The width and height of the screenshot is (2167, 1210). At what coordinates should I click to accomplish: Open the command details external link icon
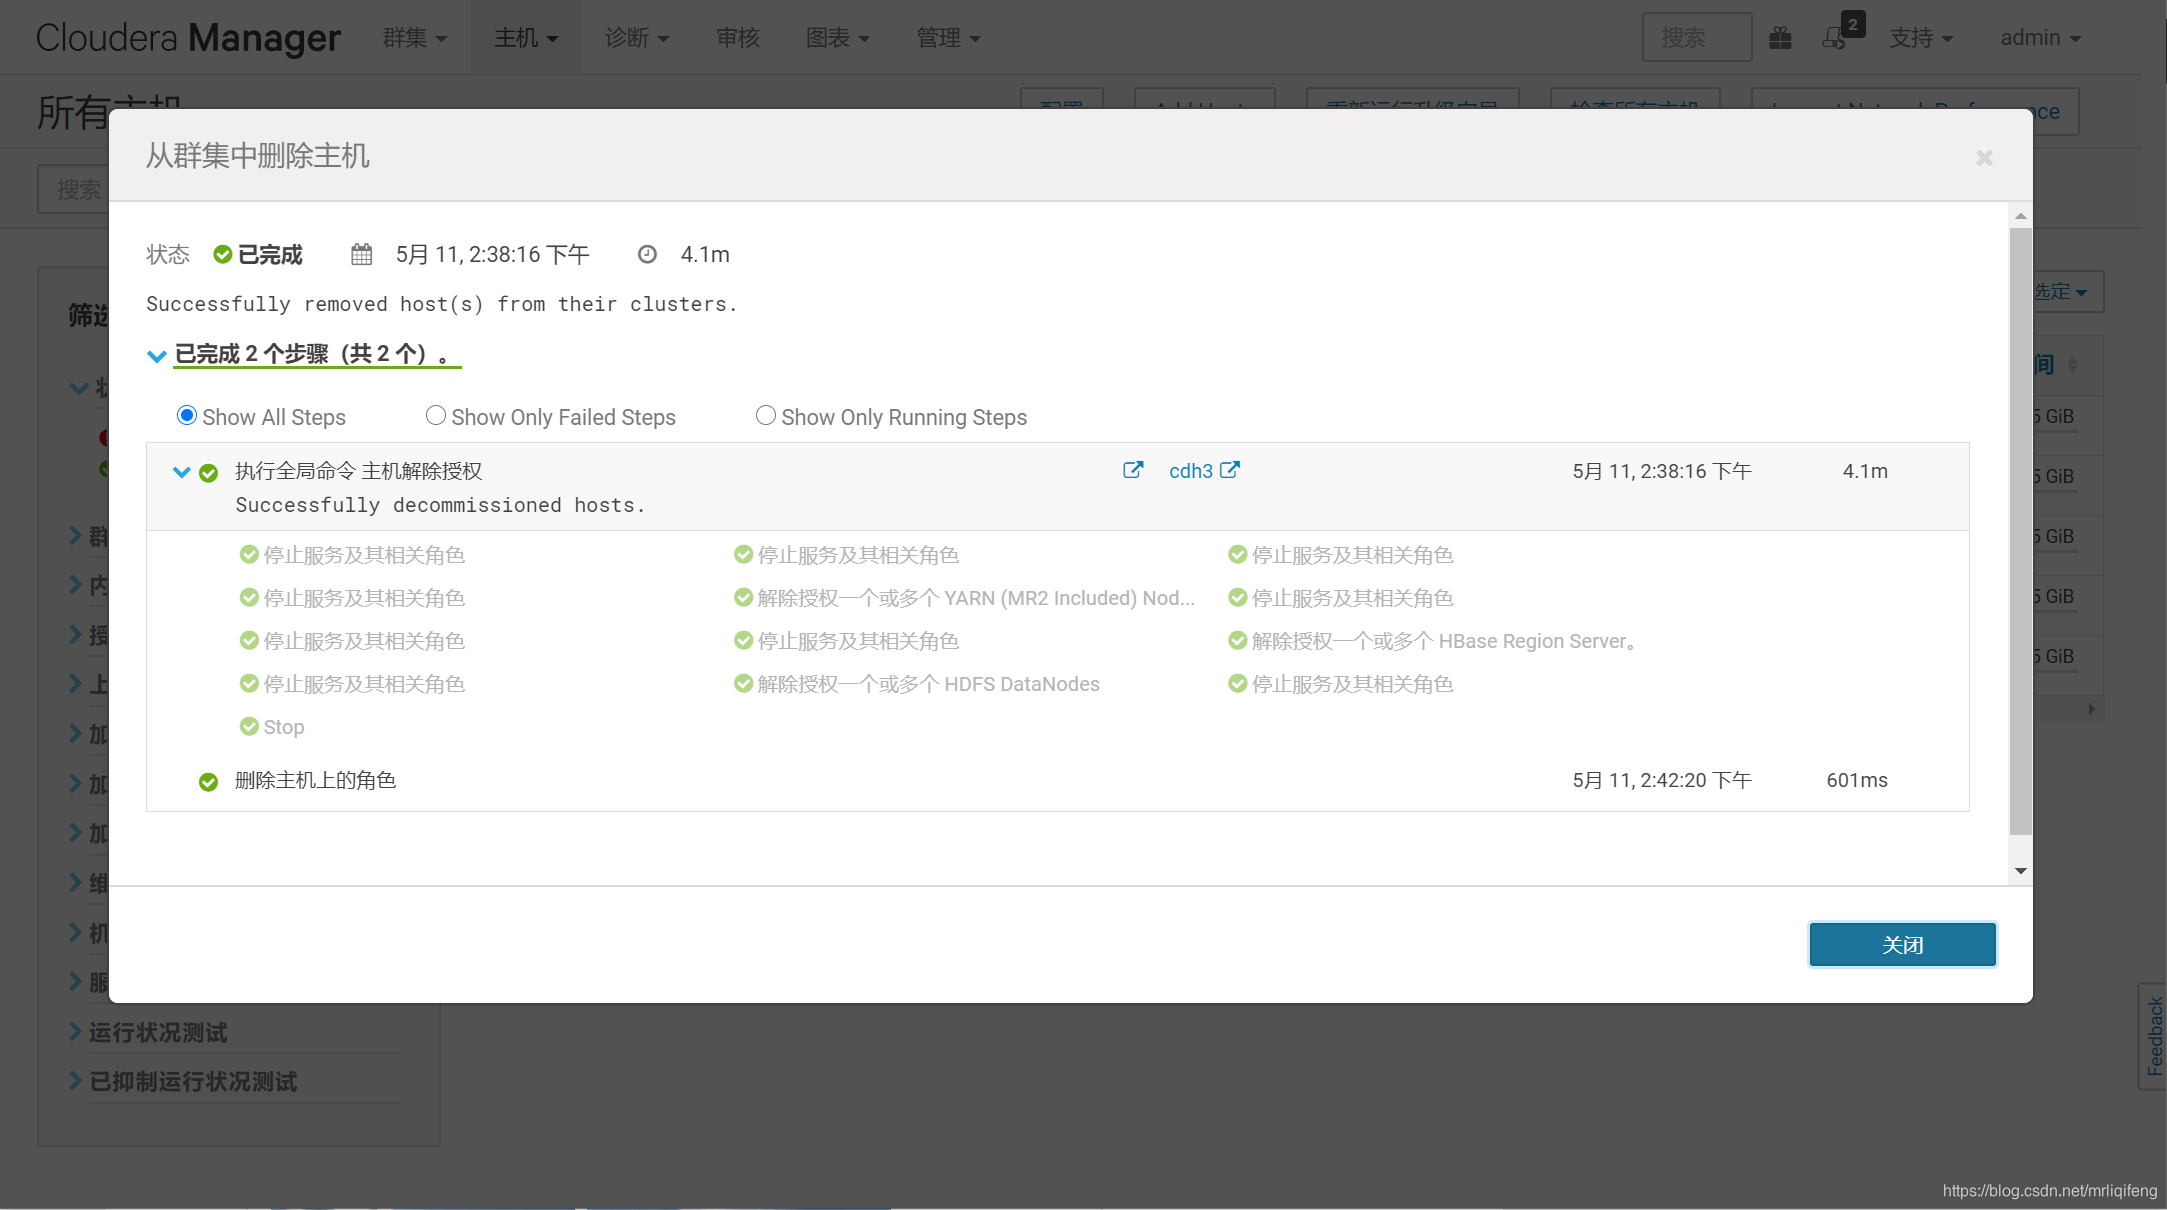[x=1132, y=470]
